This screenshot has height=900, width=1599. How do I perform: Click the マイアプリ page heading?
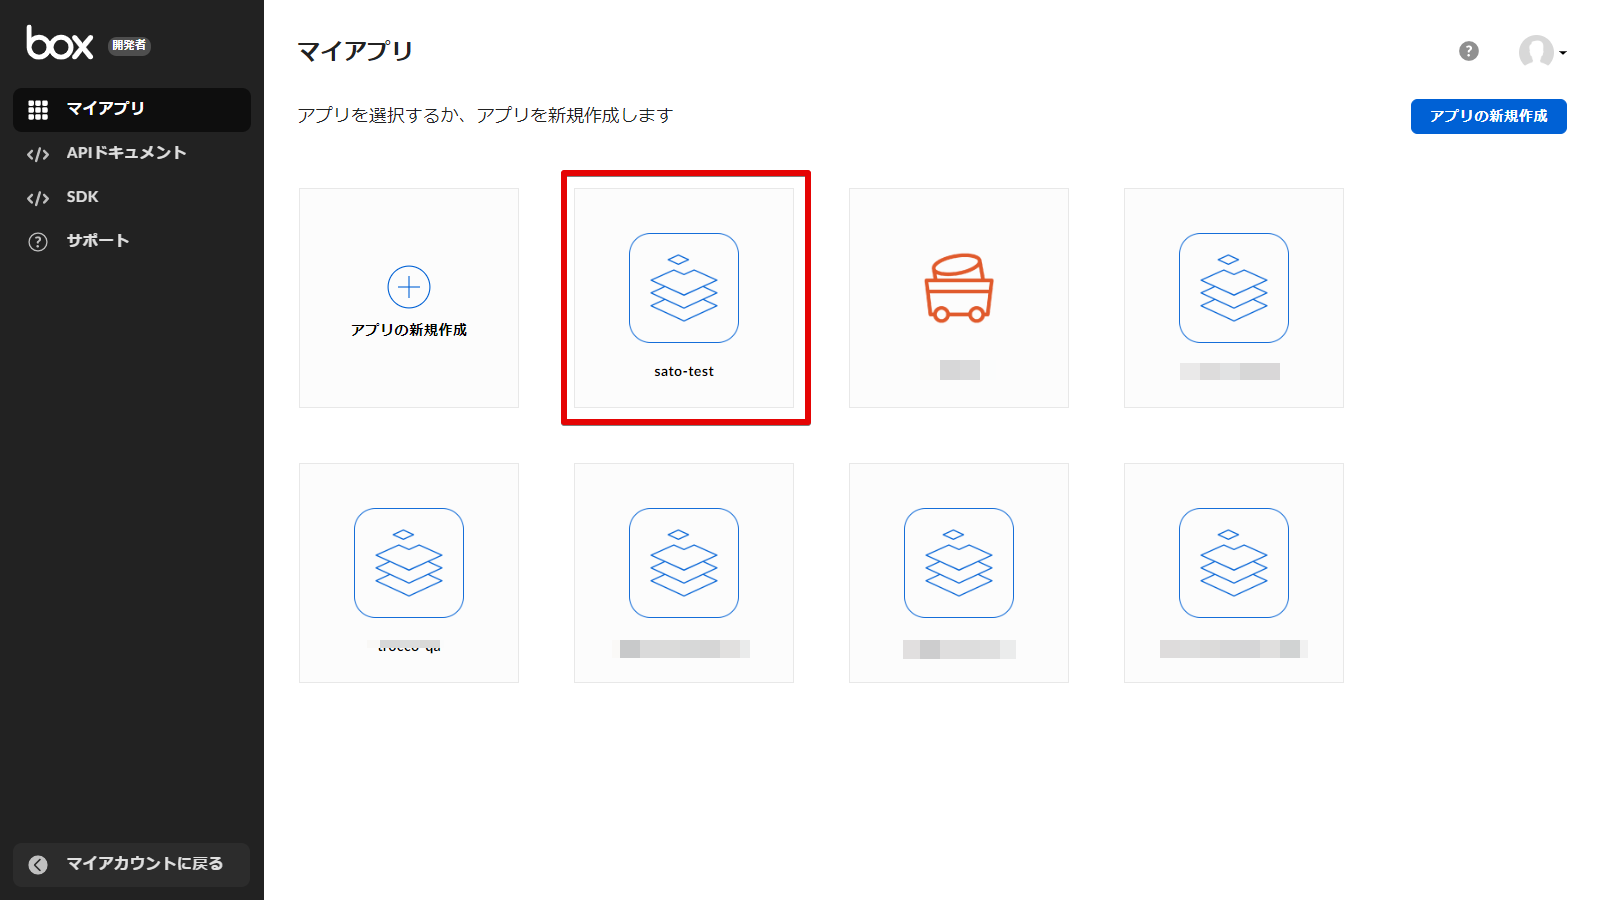355,51
